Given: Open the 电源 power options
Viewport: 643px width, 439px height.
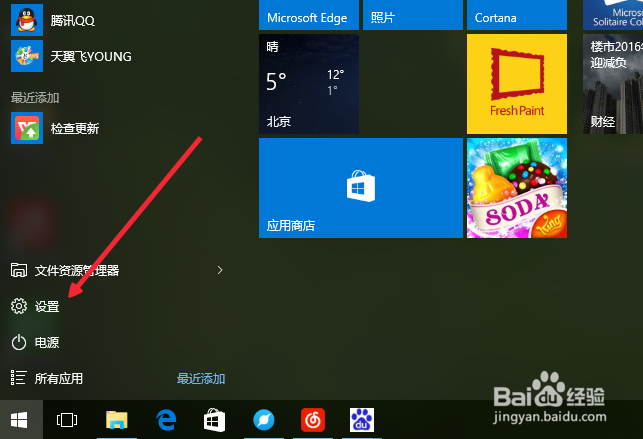Looking at the screenshot, I should pos(35,342).
